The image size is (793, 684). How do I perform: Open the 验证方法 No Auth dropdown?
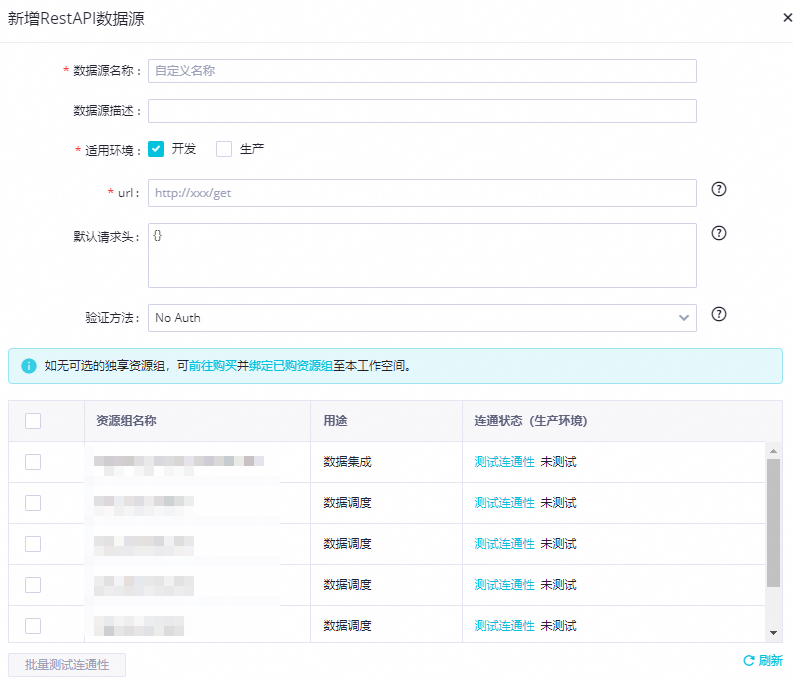[x=422, y=318]
